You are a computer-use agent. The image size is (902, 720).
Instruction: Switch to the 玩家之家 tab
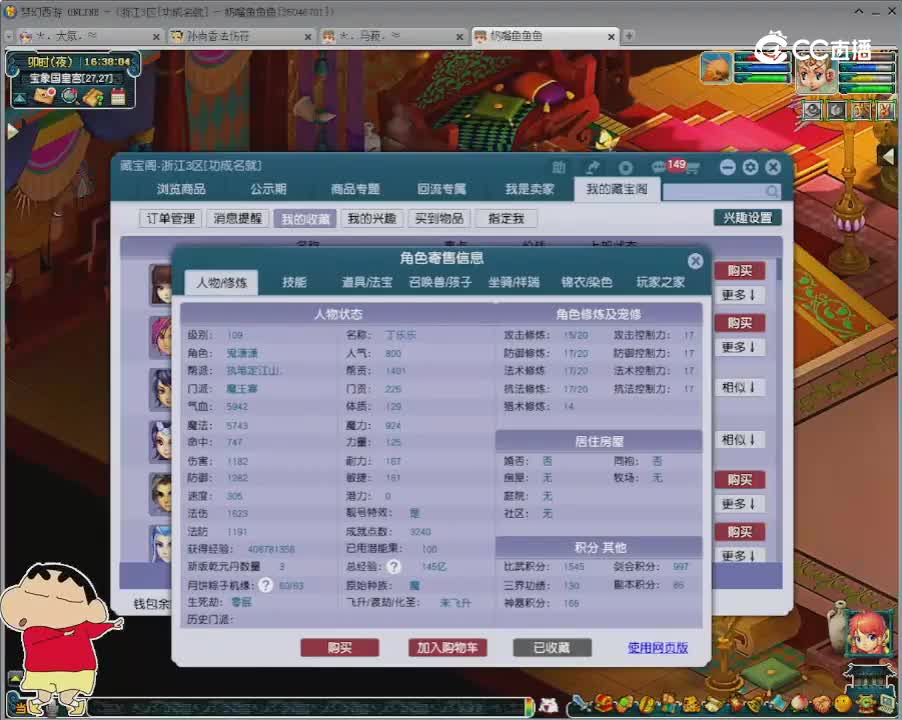pyautogui.click(x=660, y=282)
